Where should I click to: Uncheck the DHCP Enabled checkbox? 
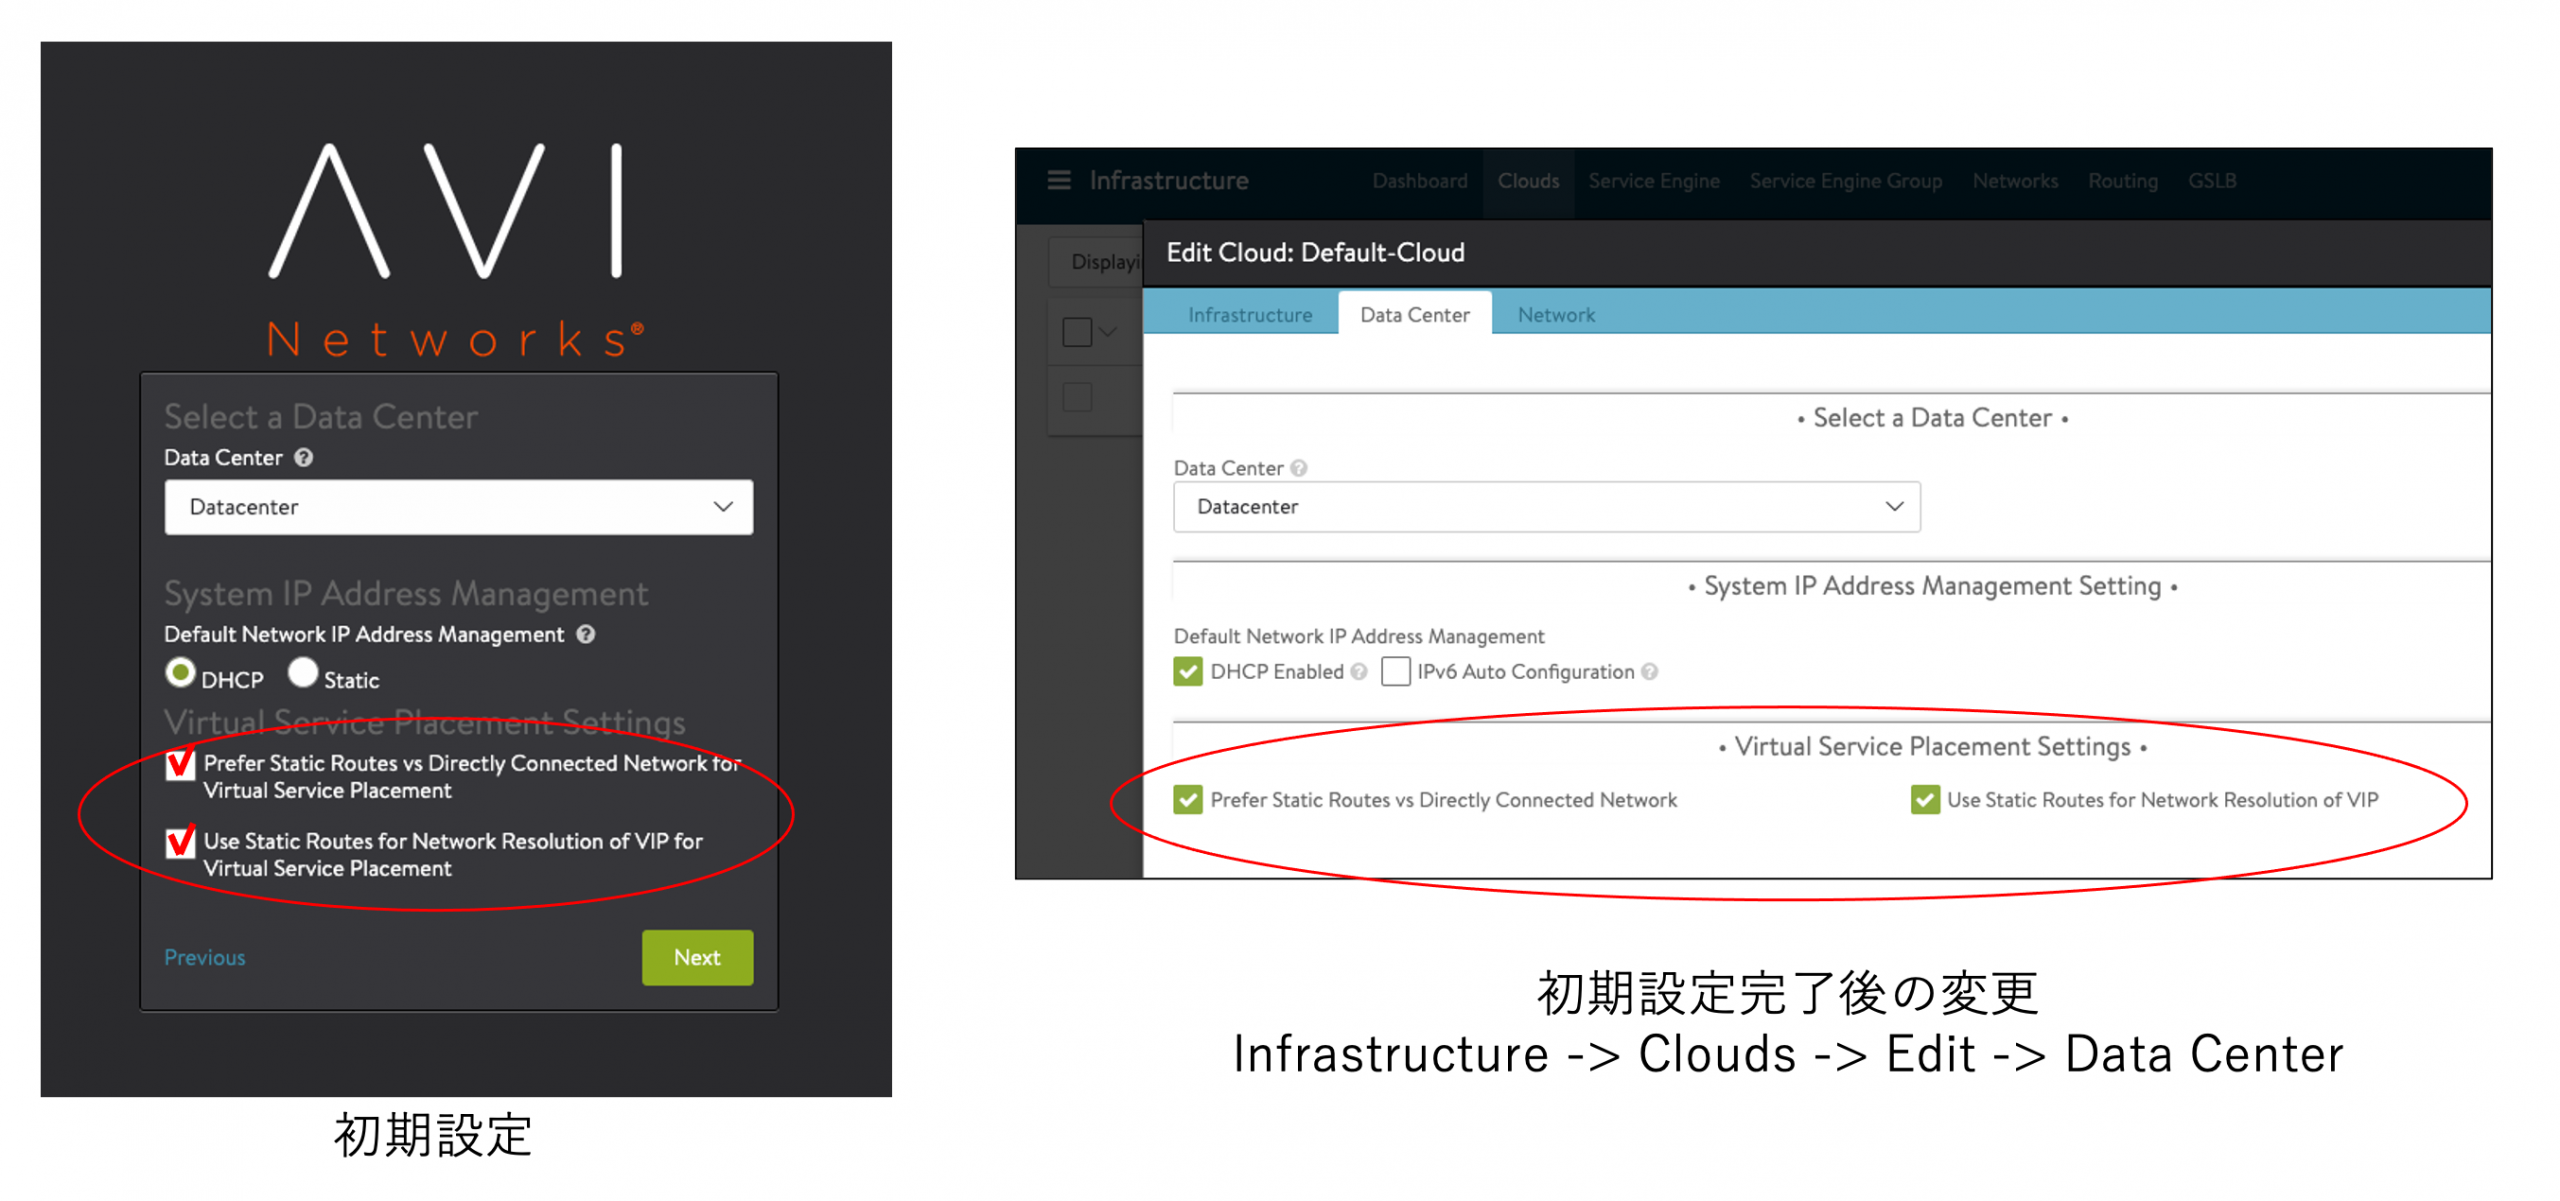(1188, 672)
